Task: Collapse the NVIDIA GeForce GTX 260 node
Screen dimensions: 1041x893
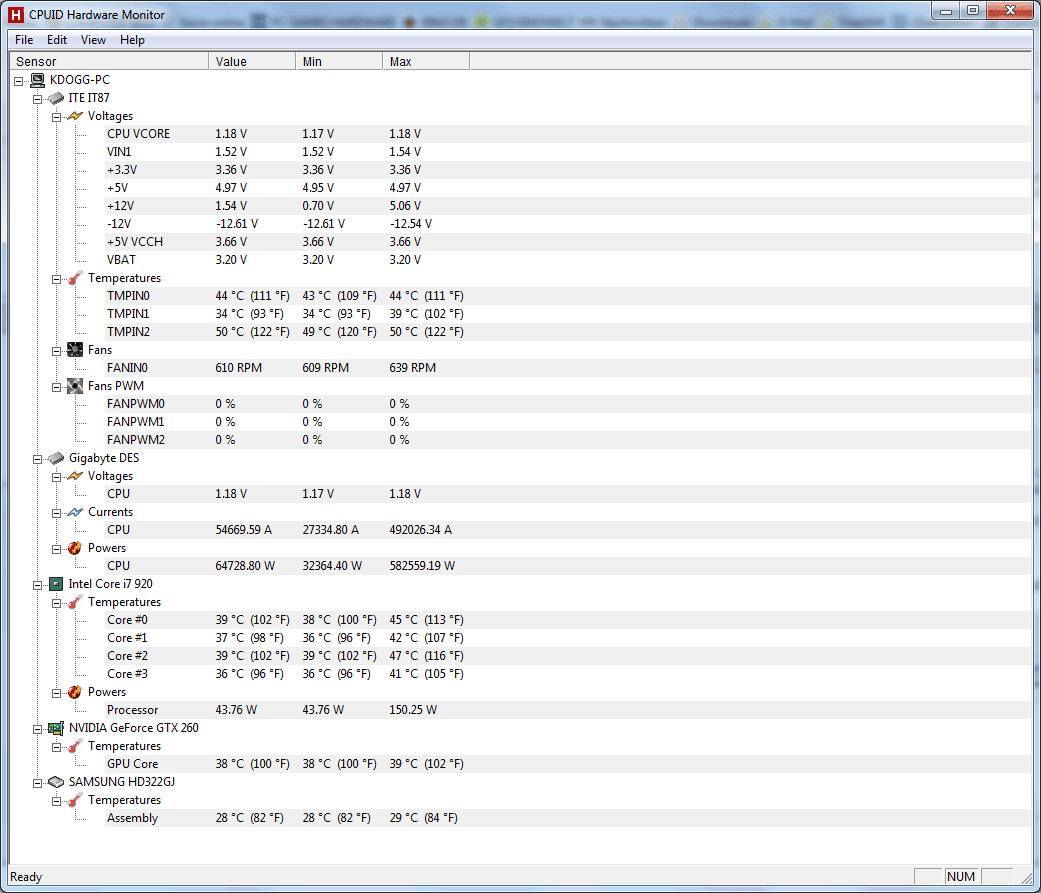Action: (38, 729)
